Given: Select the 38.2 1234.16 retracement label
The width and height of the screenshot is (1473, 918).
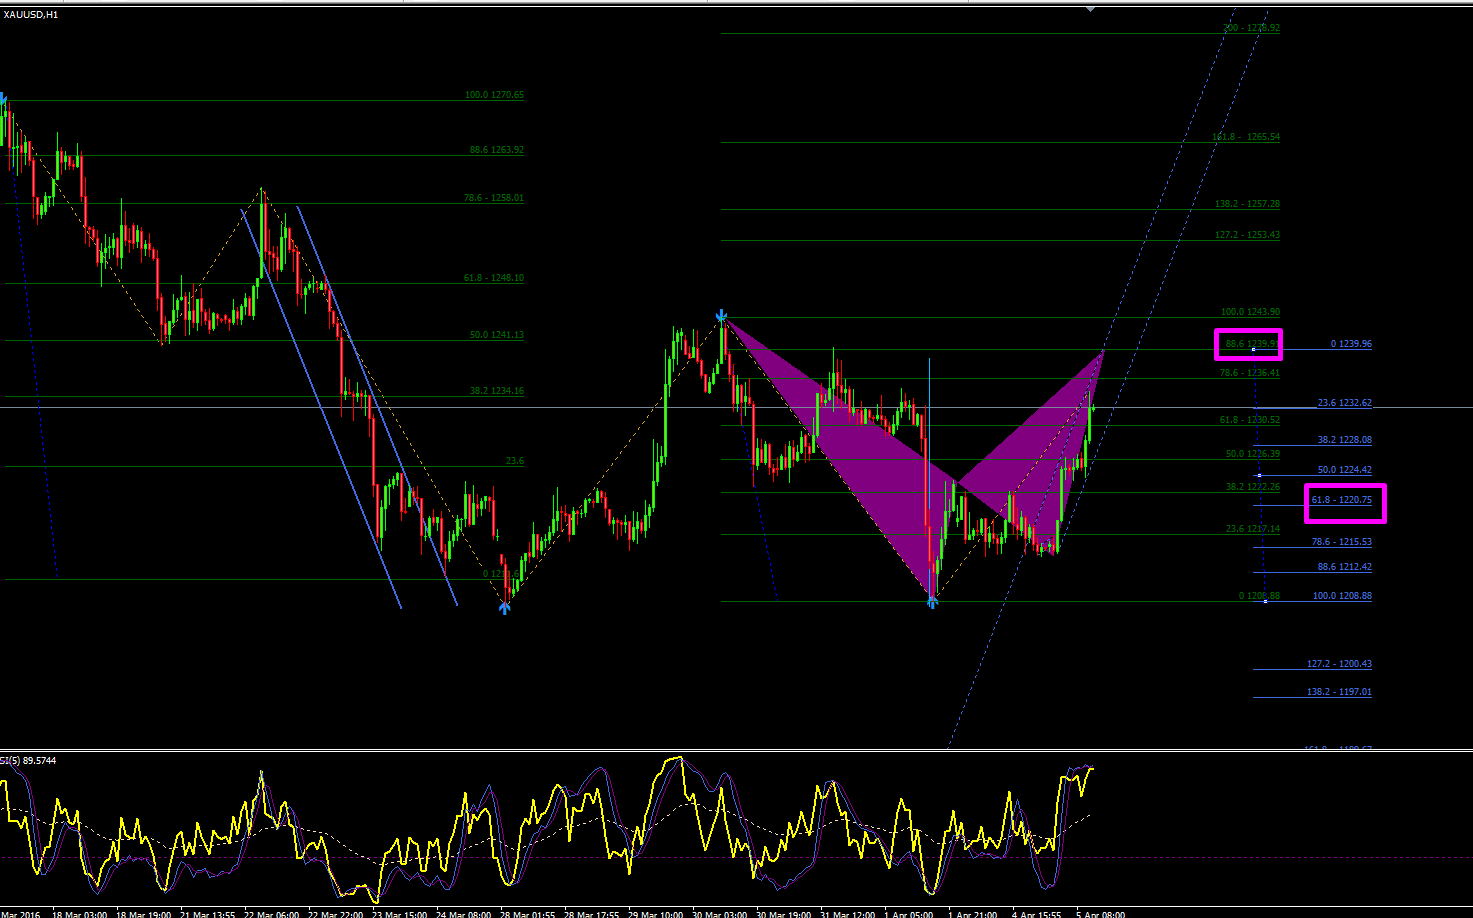Looking at the screenshot, I should point(497,391).
